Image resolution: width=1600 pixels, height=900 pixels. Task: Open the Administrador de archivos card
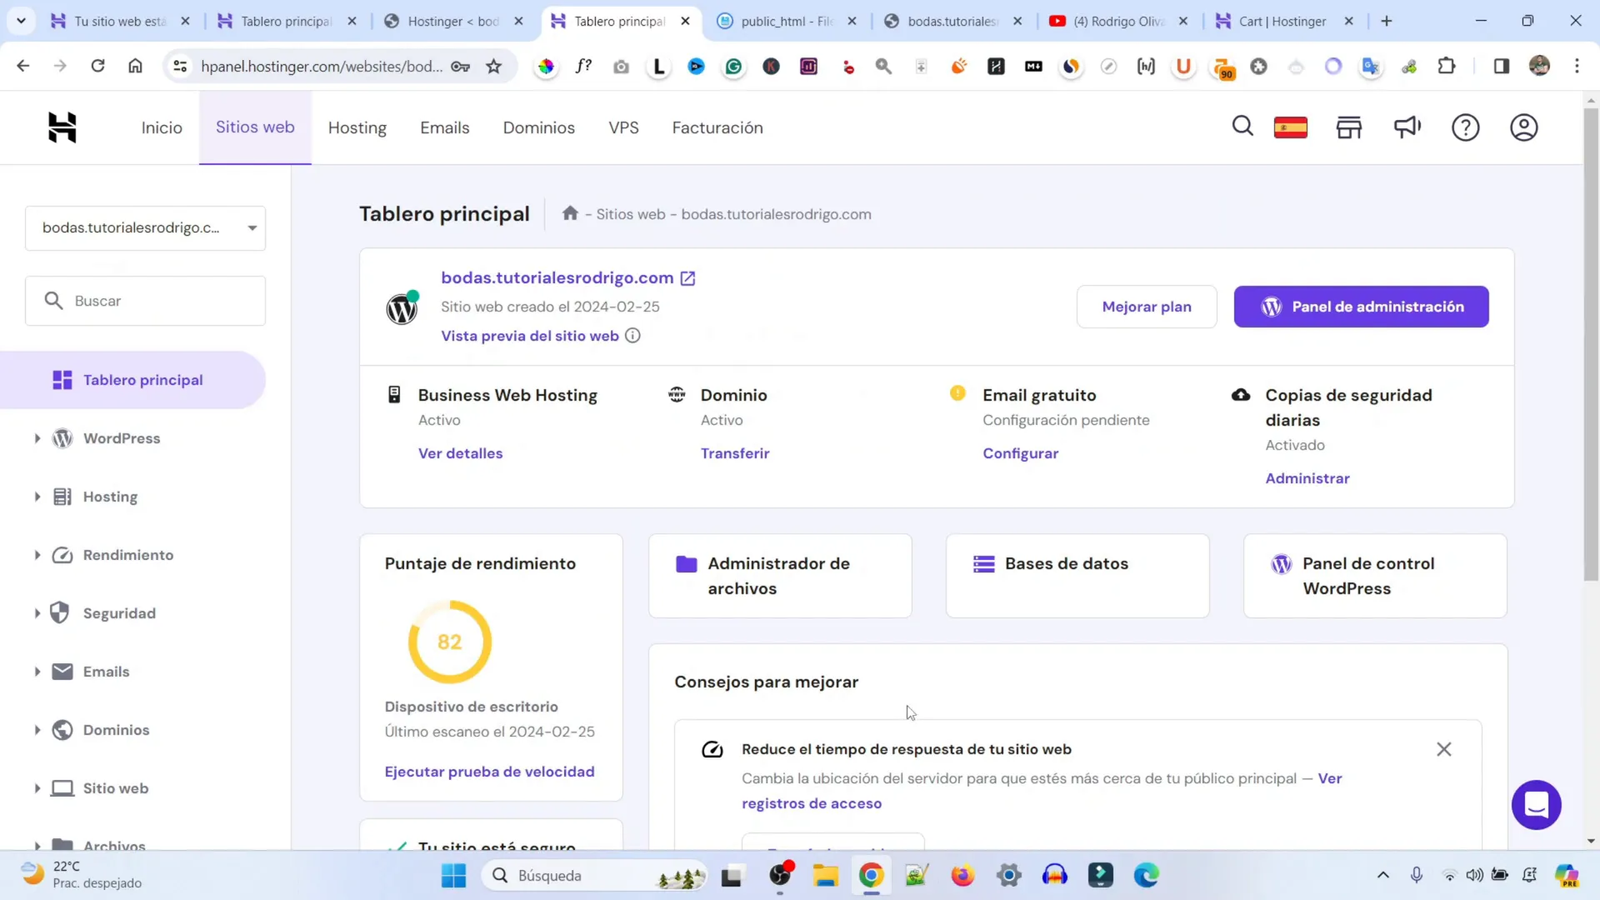[780, 576]
